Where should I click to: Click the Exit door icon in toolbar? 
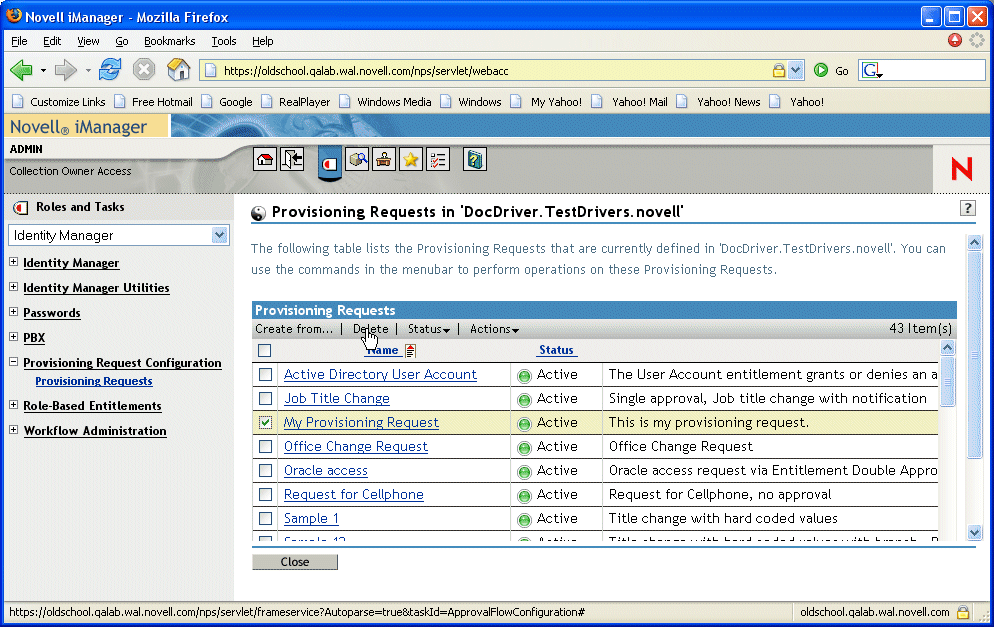point(292,160)
